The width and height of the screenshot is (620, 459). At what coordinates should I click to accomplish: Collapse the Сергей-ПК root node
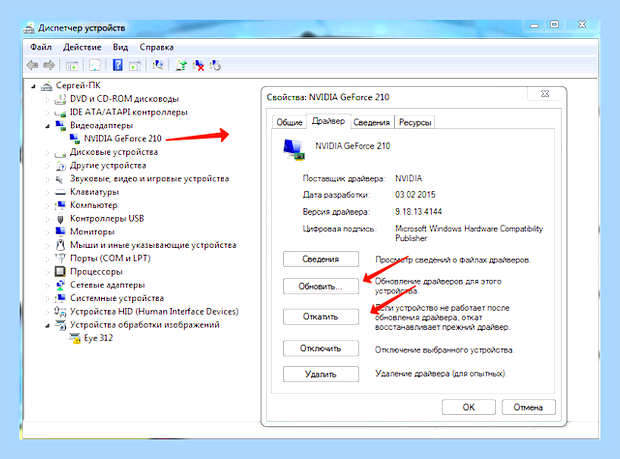pyautogui.click(x=34, y=86)
